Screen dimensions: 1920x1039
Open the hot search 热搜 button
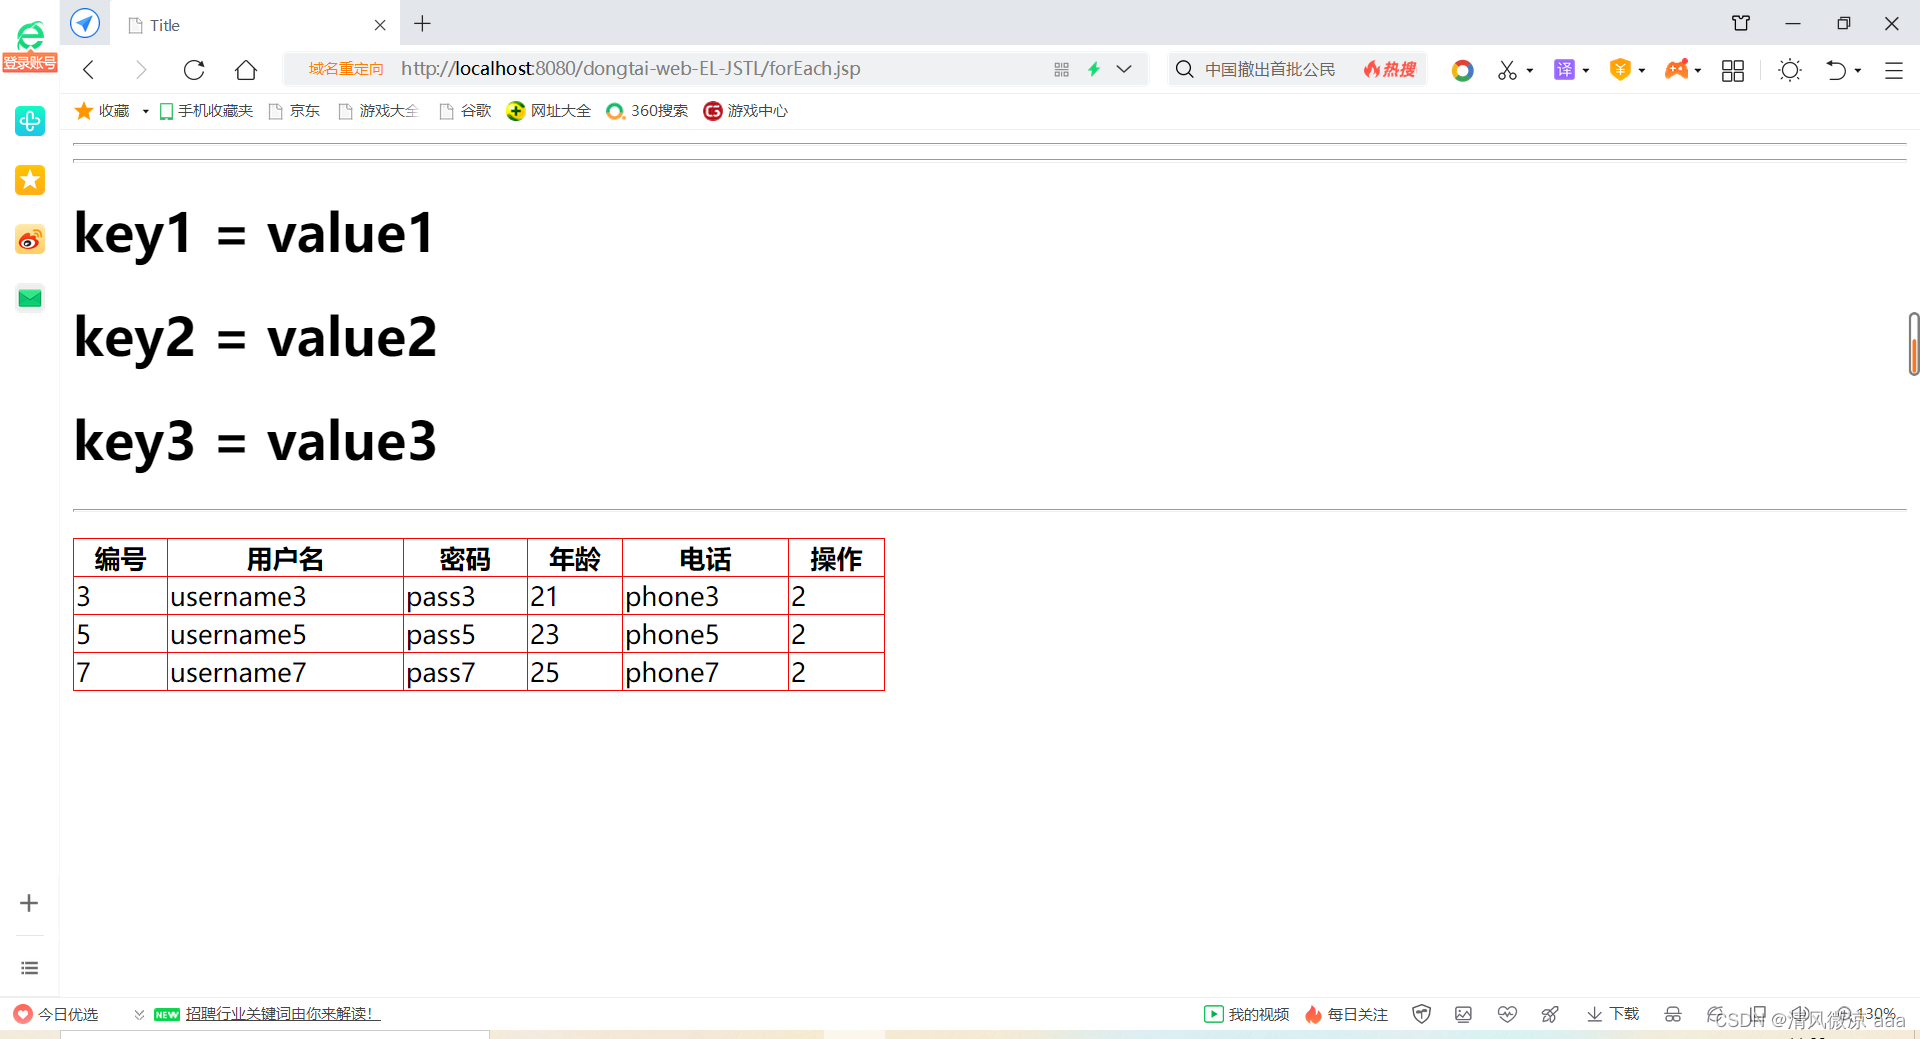point(1390,69)
